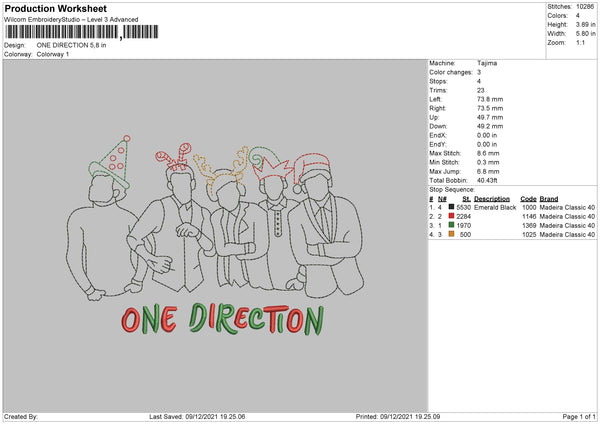Click the Height value '3.89 in'
This screenshot has height=424, width=600.
(585, 24)
